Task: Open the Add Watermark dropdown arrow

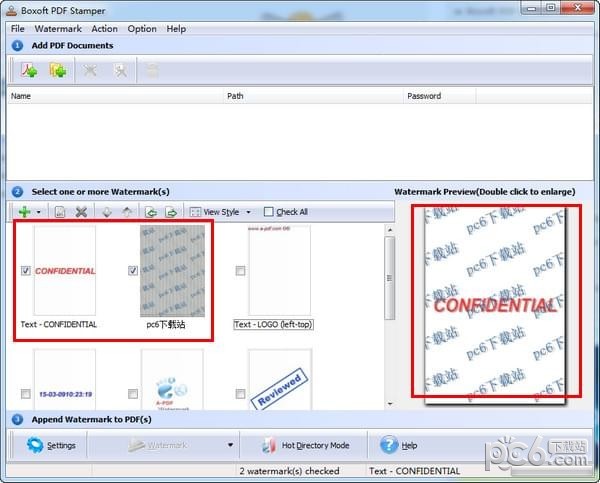Action: [39, 212]
